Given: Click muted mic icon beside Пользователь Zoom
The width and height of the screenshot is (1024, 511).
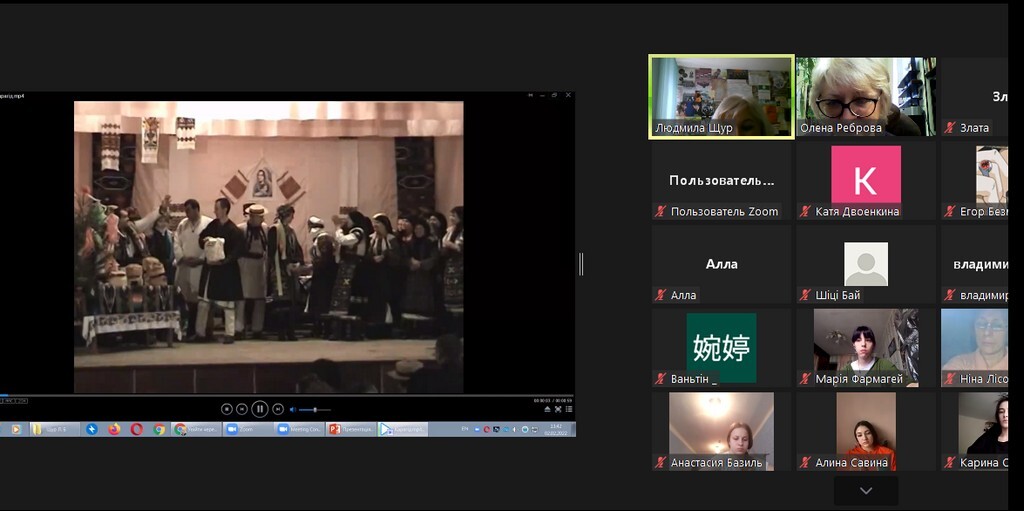Looking at the screenshot, I should (x=661, y=212).
